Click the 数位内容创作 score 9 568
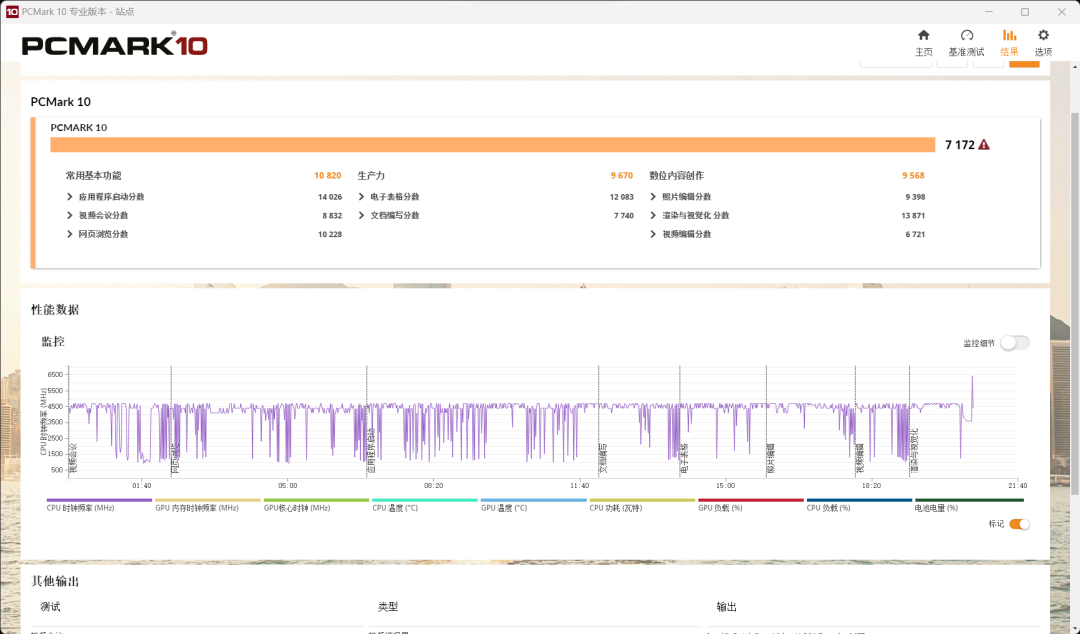Viewport: 1080px width, 634px height. pos(913,176)
